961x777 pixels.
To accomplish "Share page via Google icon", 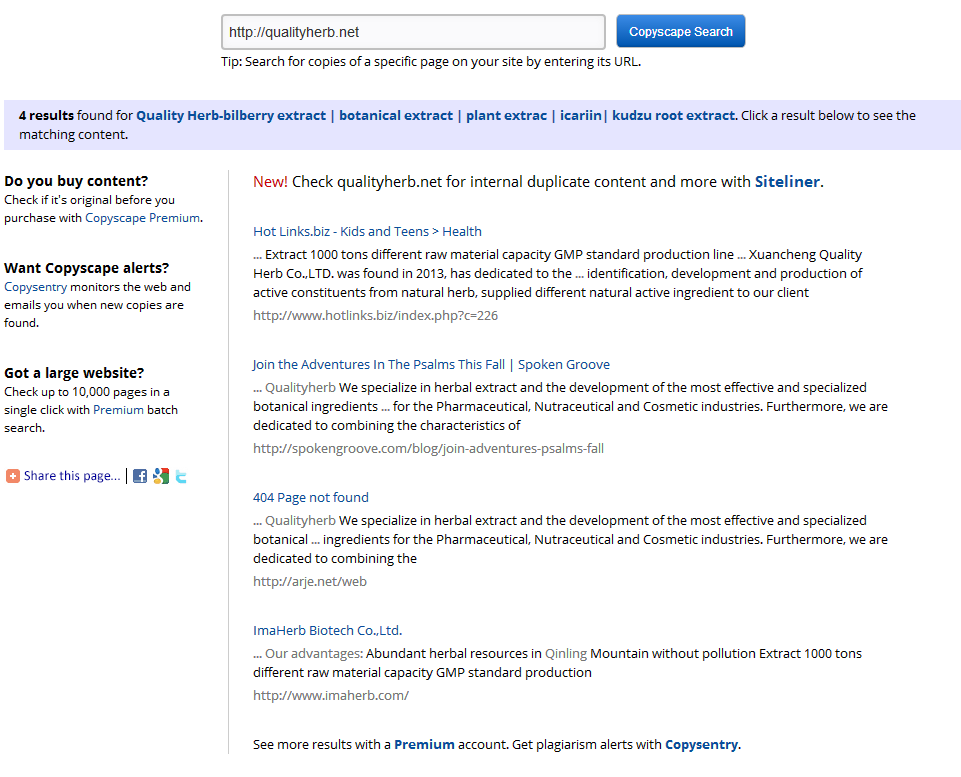I will [x=161, y=476].
